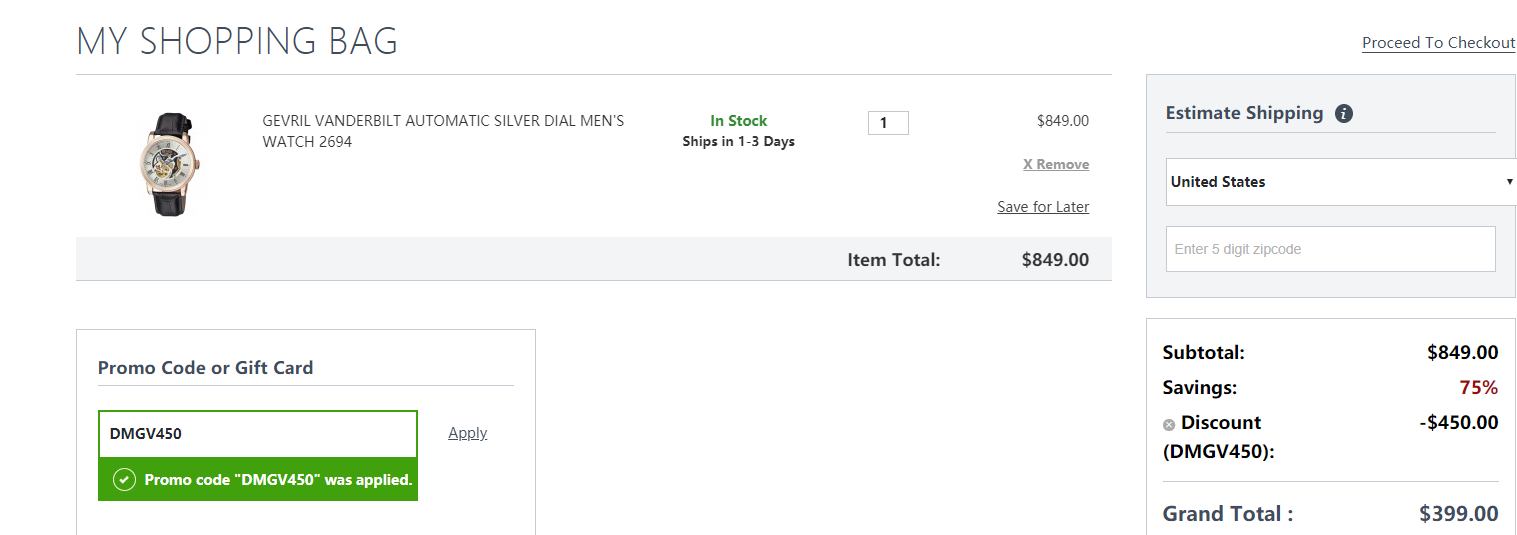1517x535 pixels.
Task: Click the country dropdown arrow
Action: [1509, 182]
